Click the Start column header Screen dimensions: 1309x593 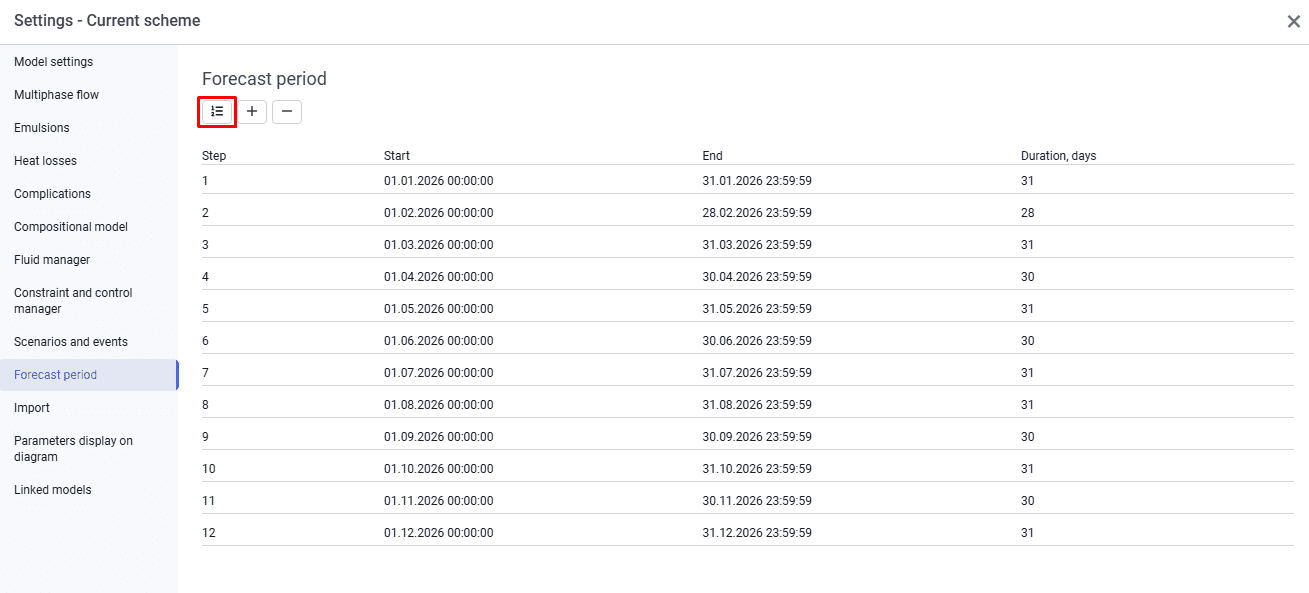tap(397, 156)
